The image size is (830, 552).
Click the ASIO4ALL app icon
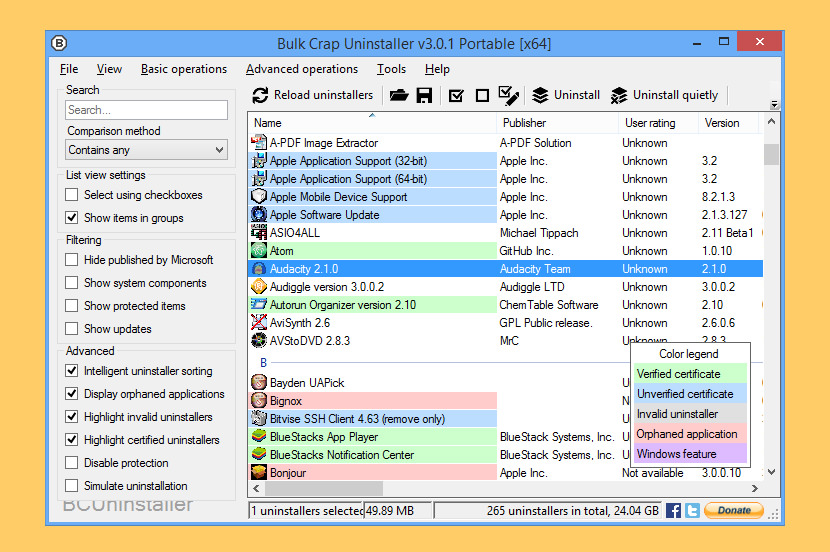[259, 232]
